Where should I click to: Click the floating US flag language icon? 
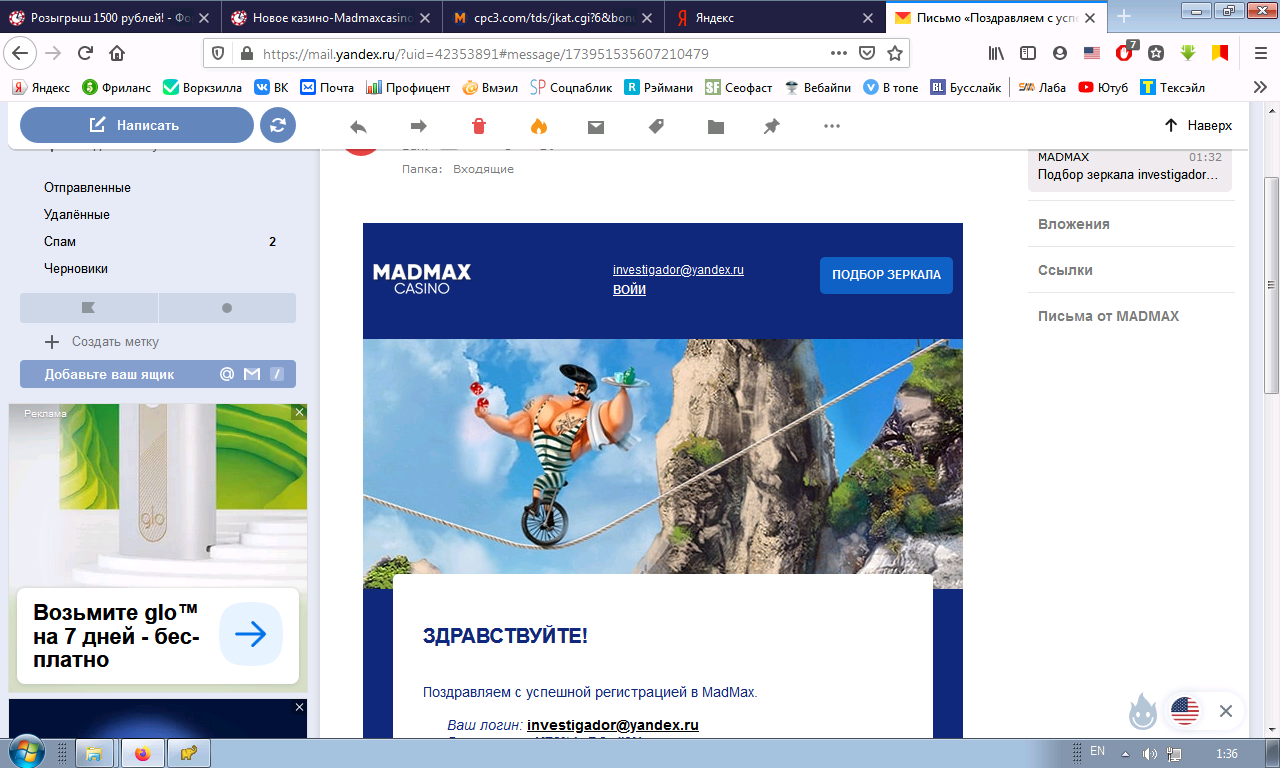(x=1185, y=711)
